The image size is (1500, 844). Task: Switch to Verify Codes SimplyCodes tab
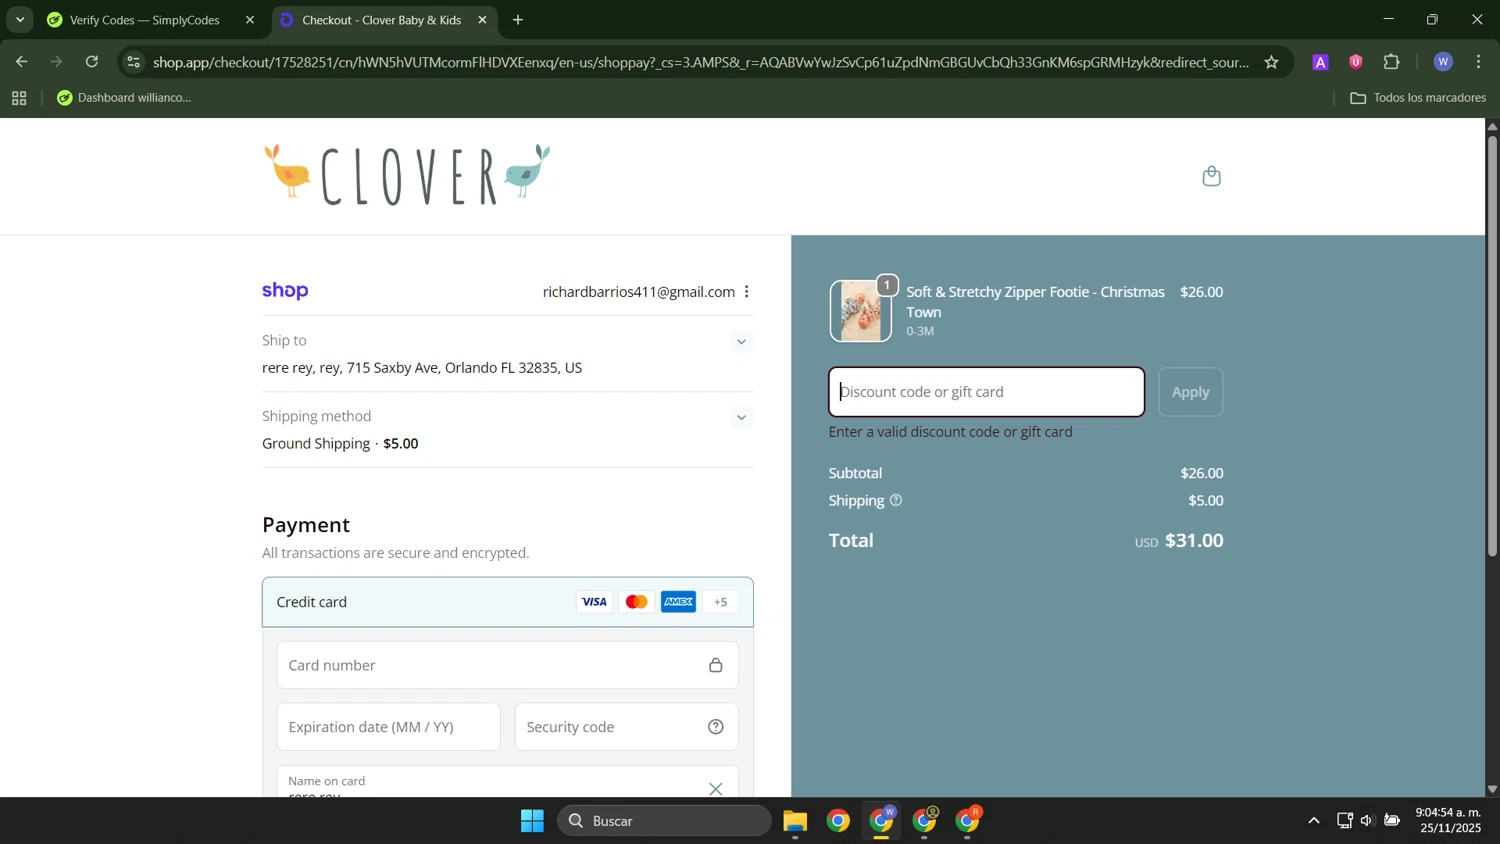pos(145,20)
